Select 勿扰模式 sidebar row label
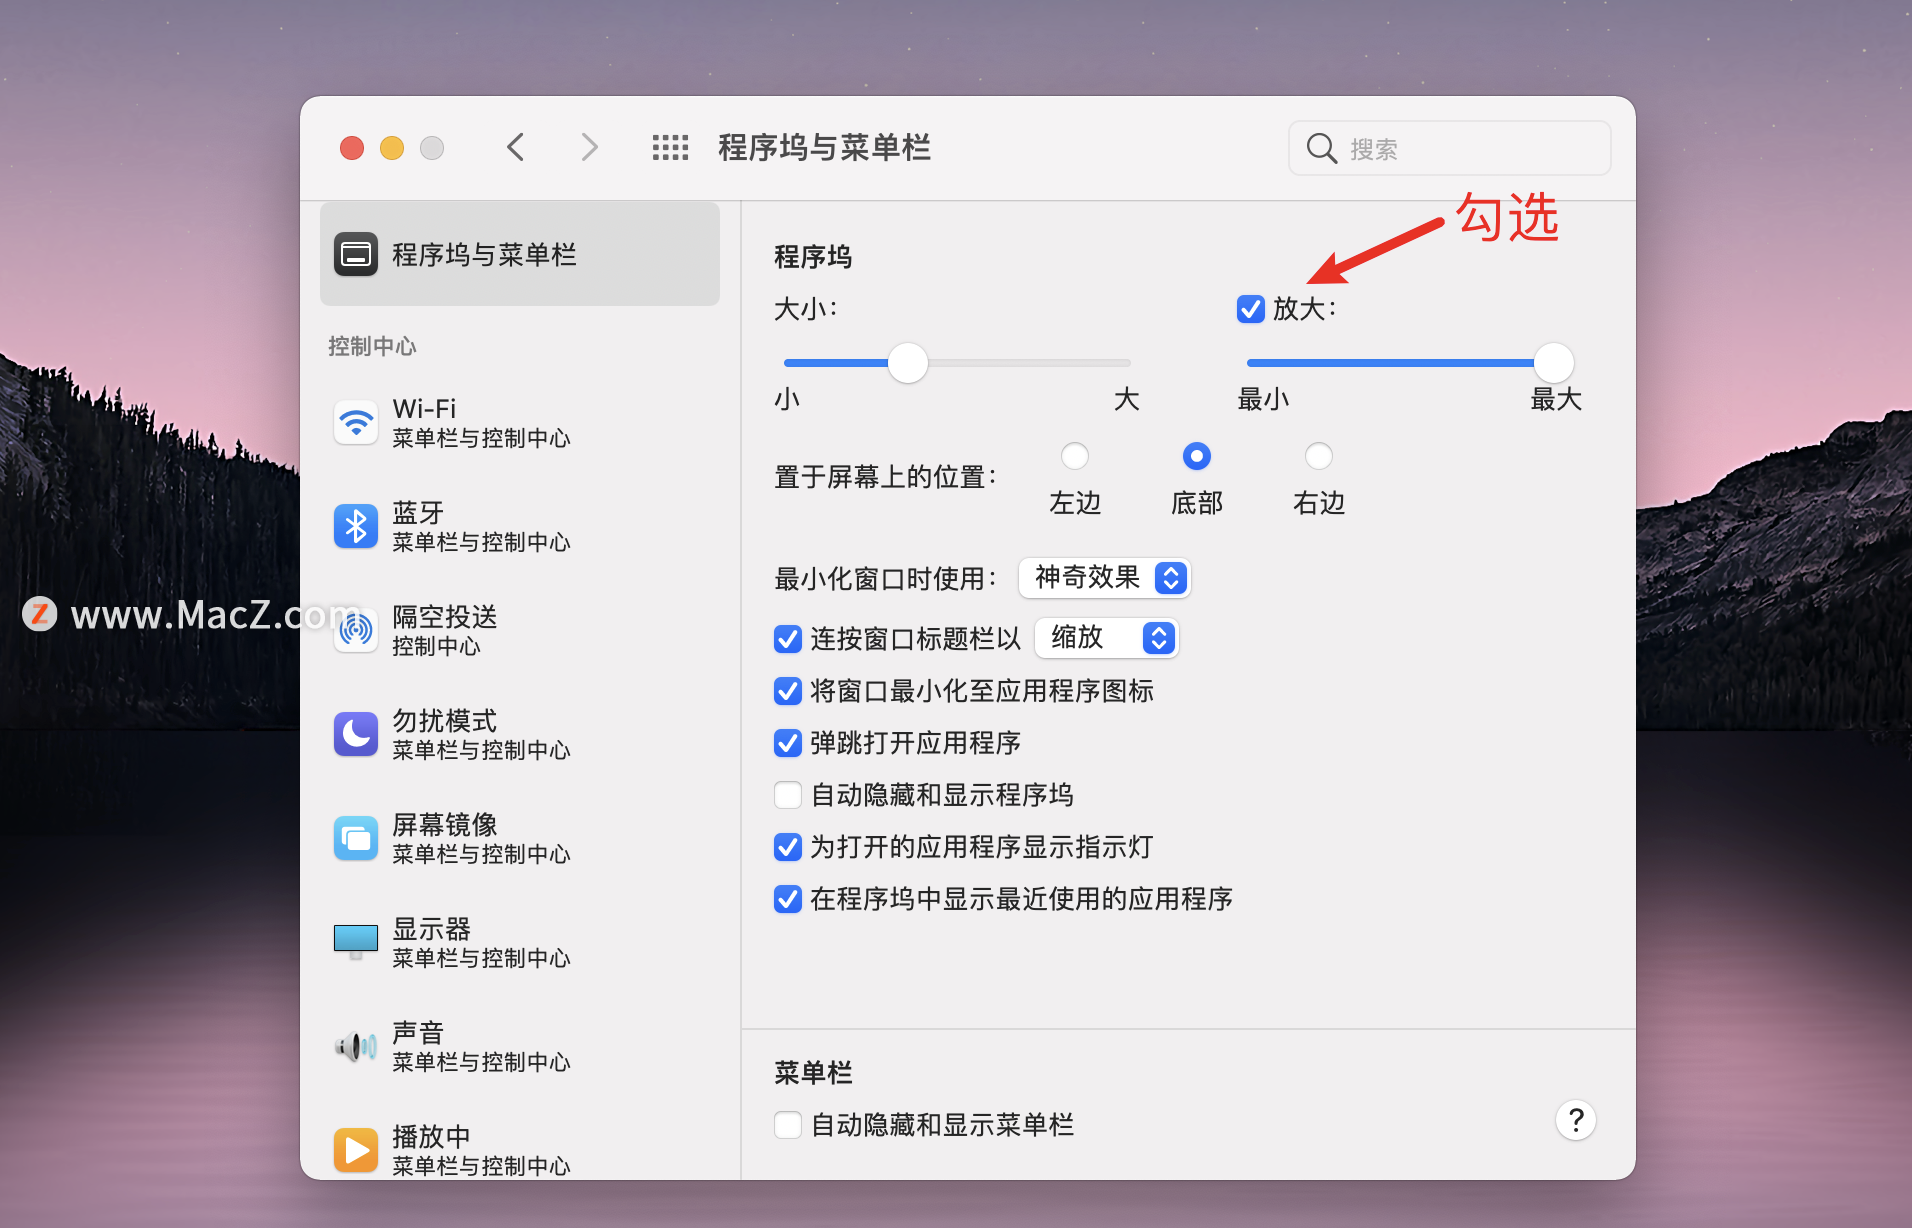This screenshot has height=1228, width=1912. 445,721
